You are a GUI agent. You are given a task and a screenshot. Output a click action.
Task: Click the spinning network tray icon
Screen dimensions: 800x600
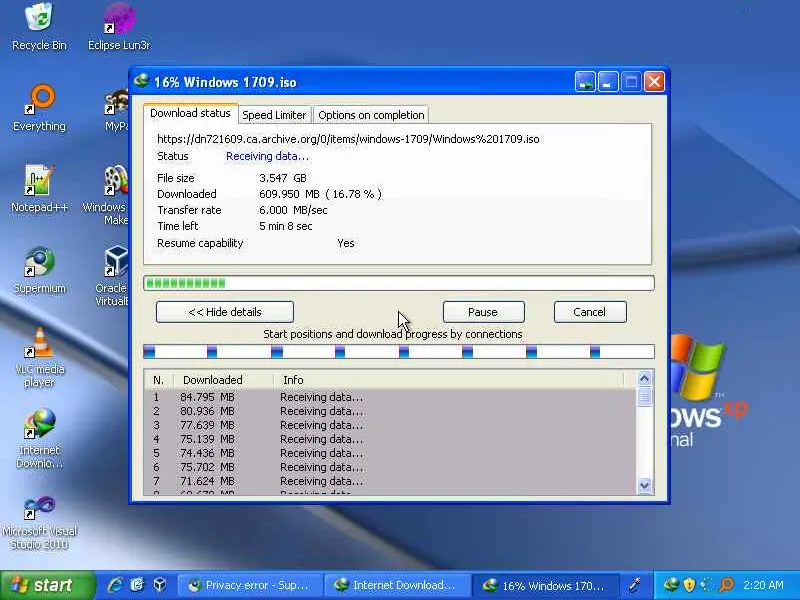707,585
